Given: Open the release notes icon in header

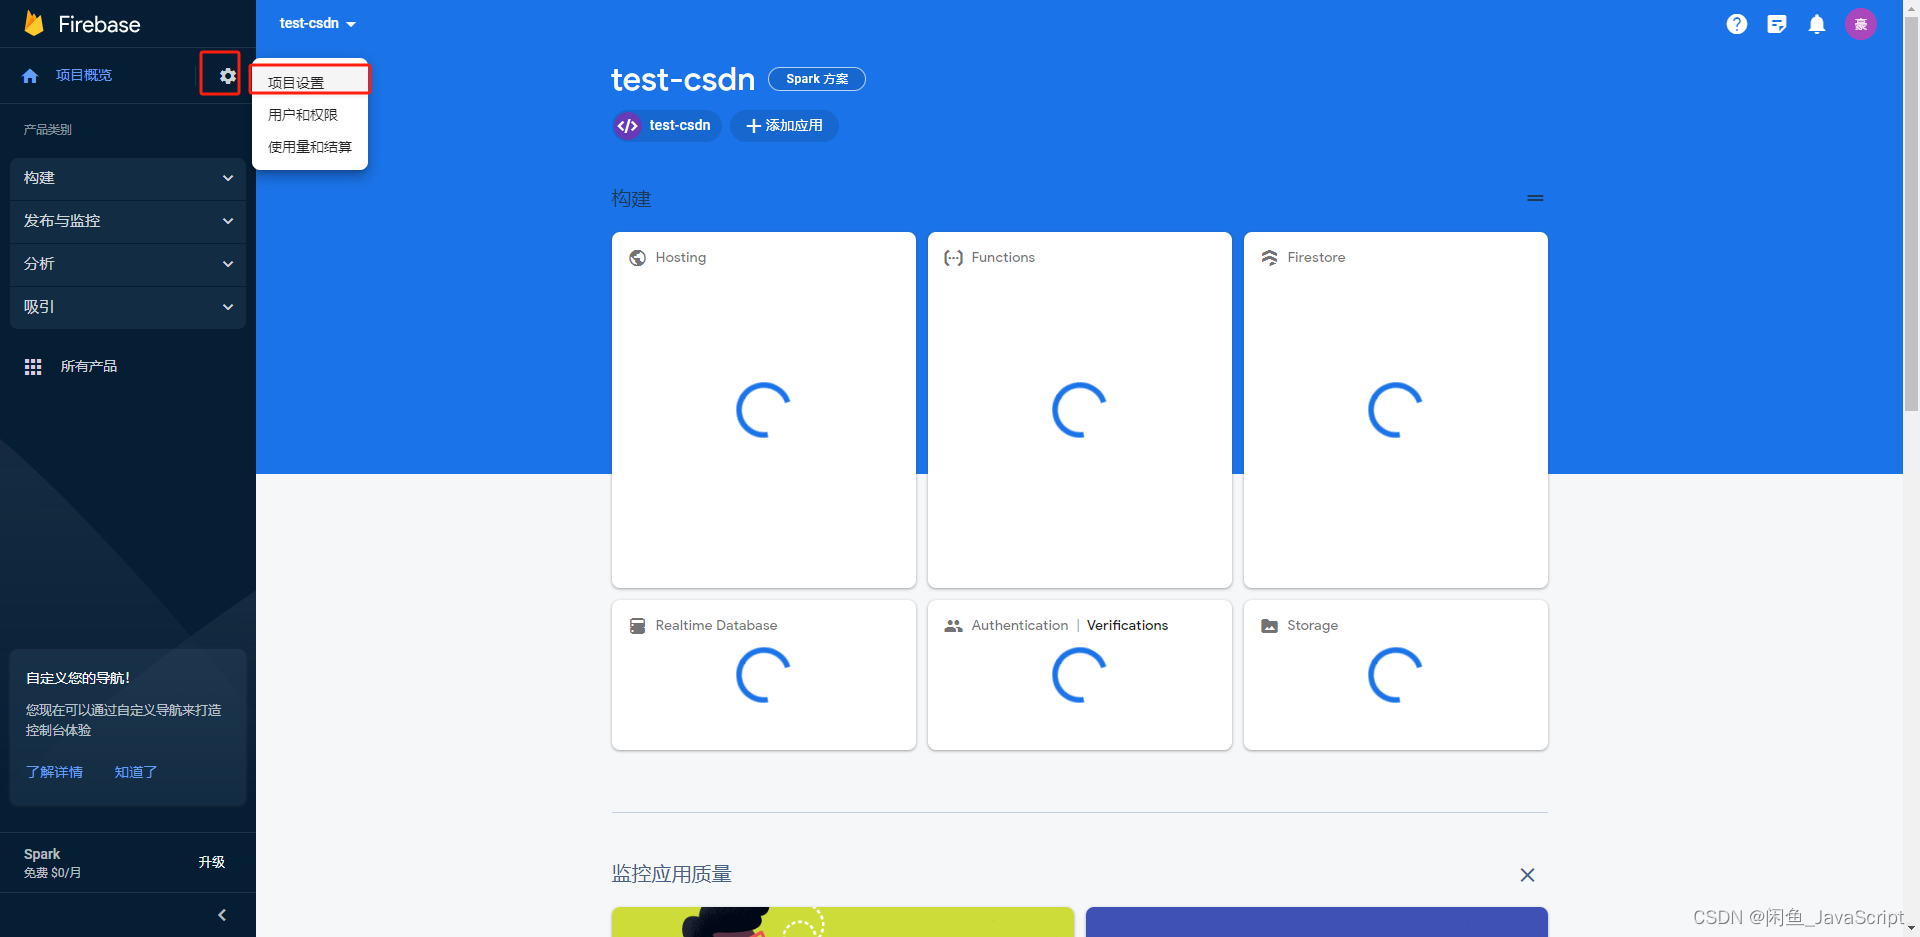Looking at the screenshot, I should (1777, 24).
